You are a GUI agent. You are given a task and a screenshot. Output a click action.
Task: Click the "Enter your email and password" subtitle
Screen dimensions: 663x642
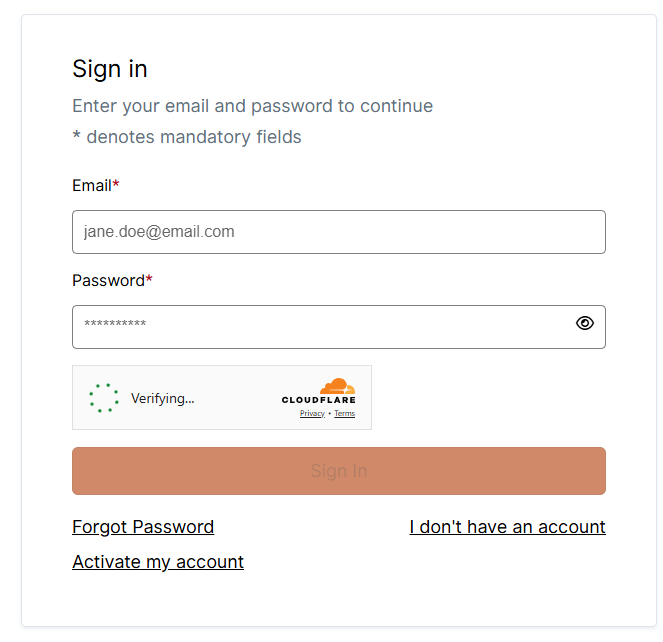point(252,106)
